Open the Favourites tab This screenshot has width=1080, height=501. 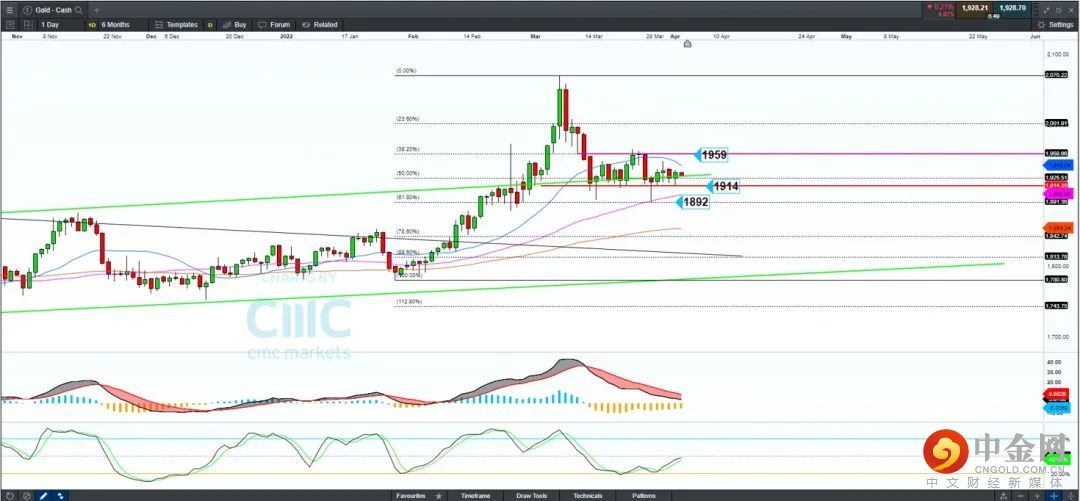coord(411,495)
